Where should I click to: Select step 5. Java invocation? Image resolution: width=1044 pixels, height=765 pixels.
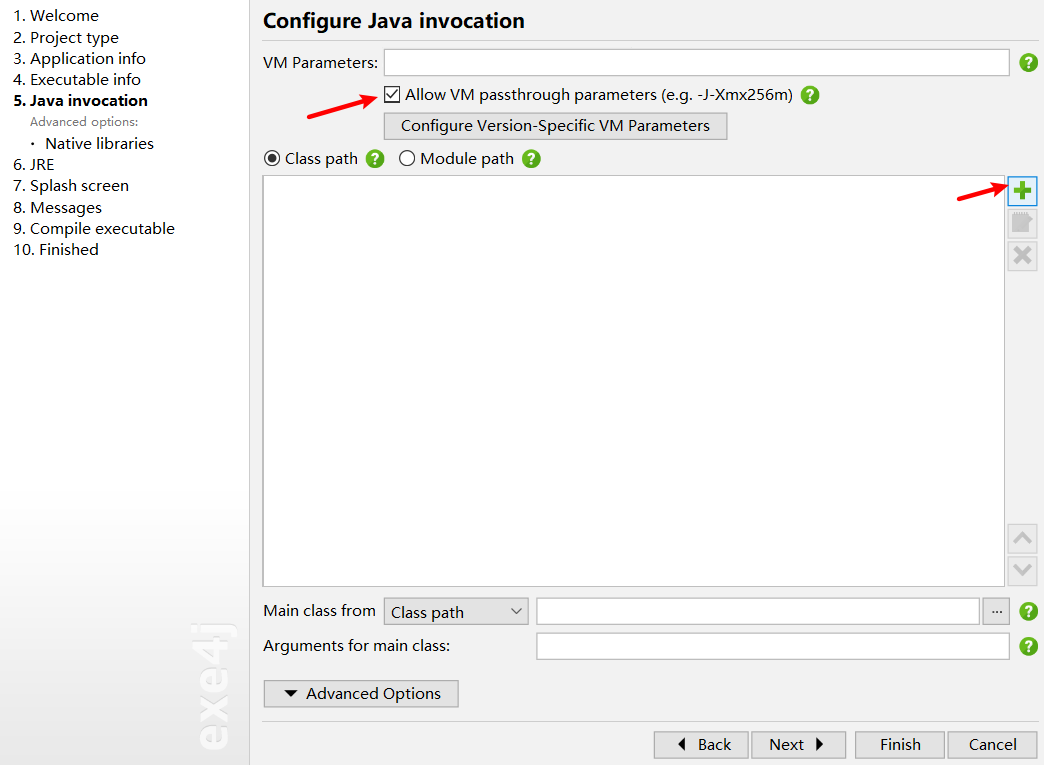(x=81, y=101)
